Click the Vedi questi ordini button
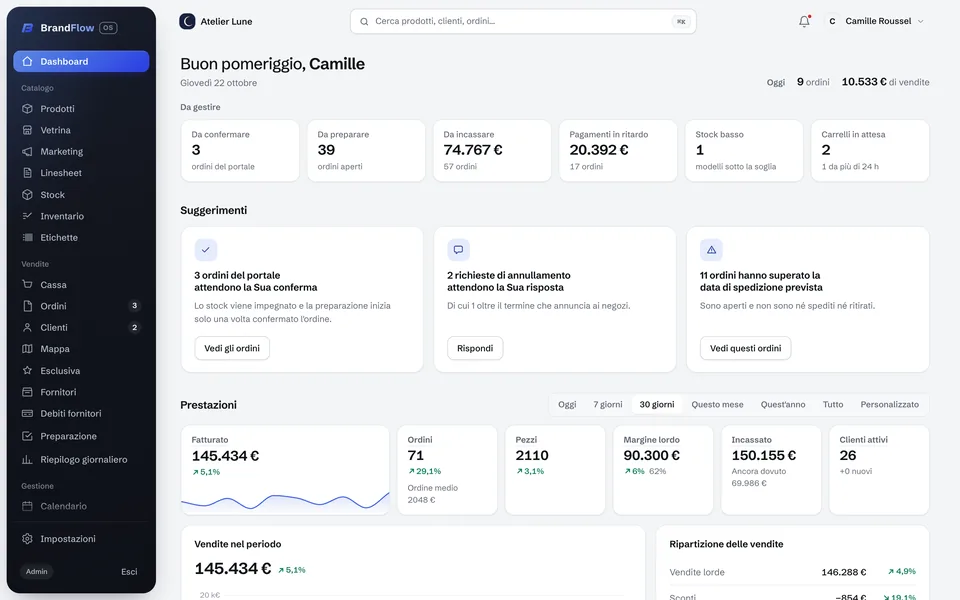Screen dimensions: 960x600 point(746,348)
